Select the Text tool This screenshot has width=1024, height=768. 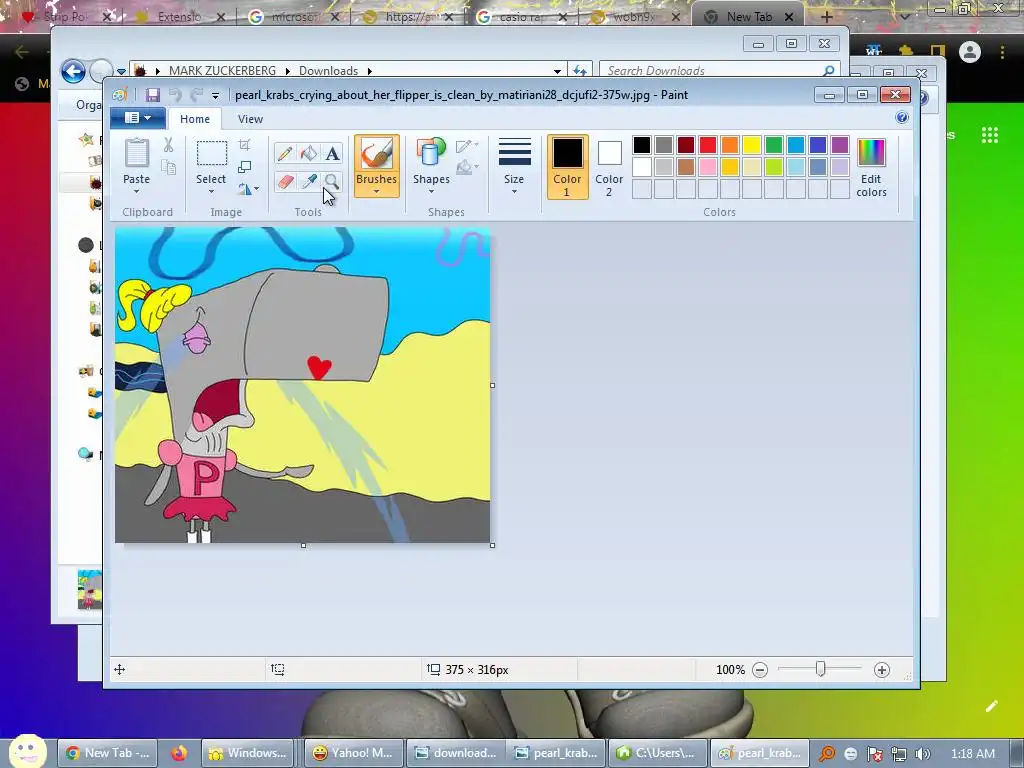coord(332,153)
